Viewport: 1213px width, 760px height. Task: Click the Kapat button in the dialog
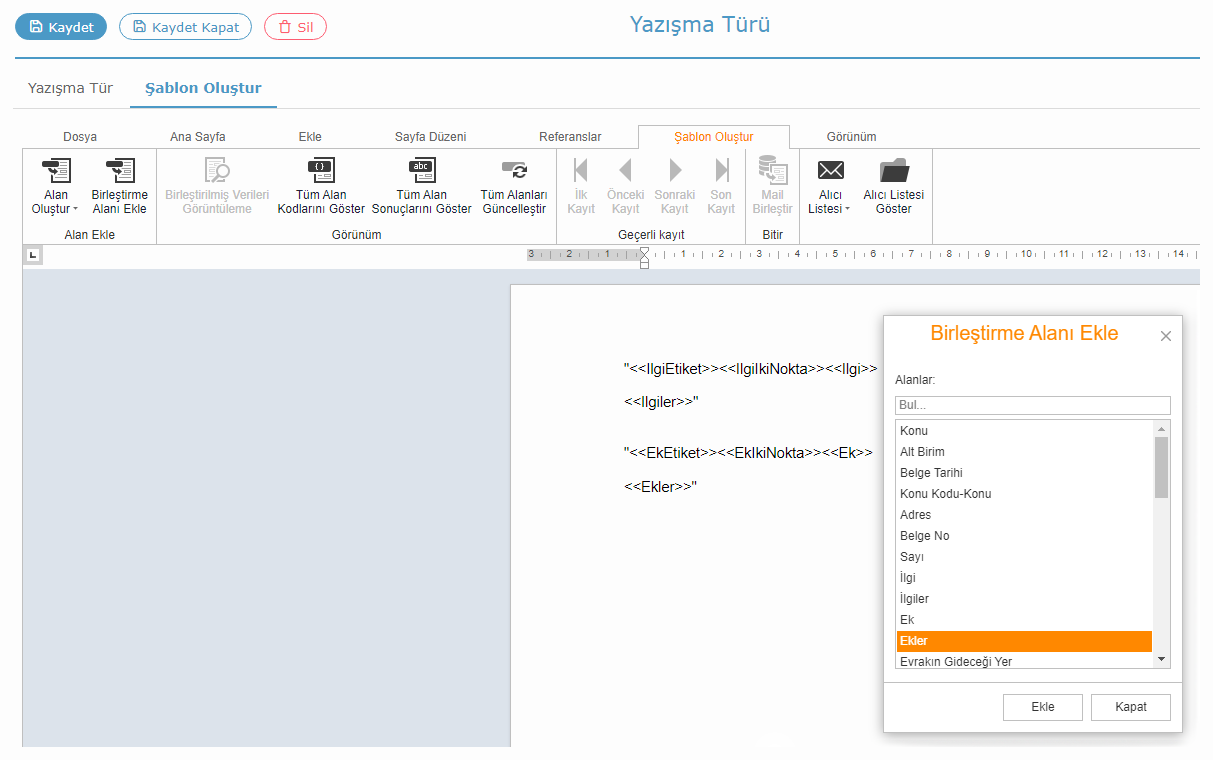point(1131,707)
